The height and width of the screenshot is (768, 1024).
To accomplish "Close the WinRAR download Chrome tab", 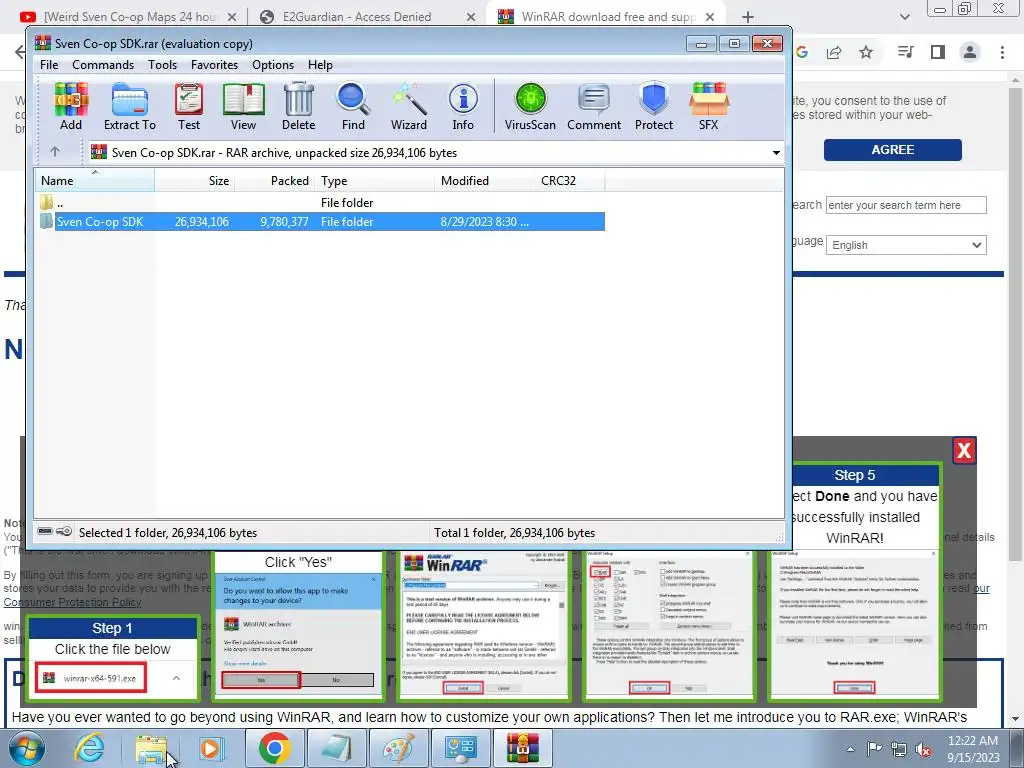I will click(x=711, y=17).
